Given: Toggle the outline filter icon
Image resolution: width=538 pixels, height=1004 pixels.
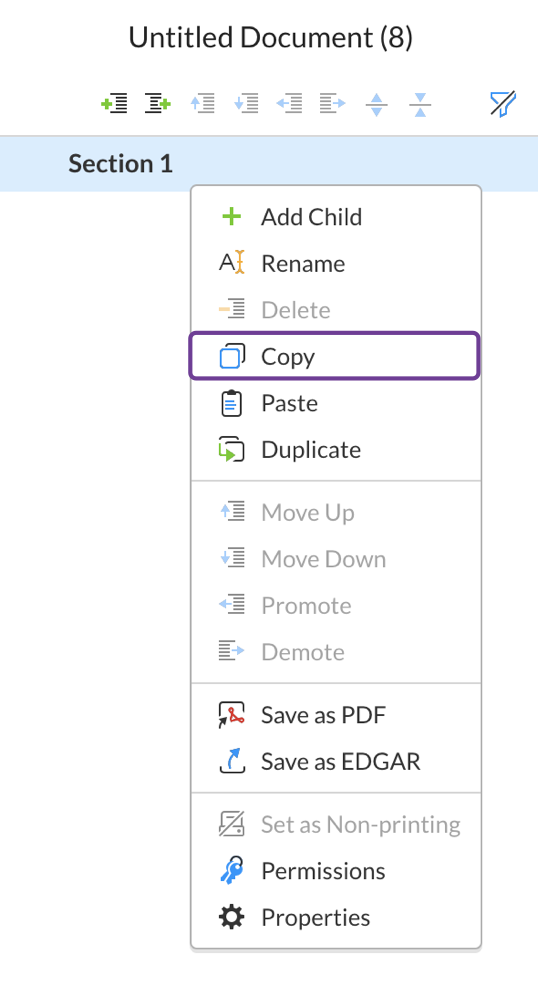Looking at the screenshot, I should (503, 103).
